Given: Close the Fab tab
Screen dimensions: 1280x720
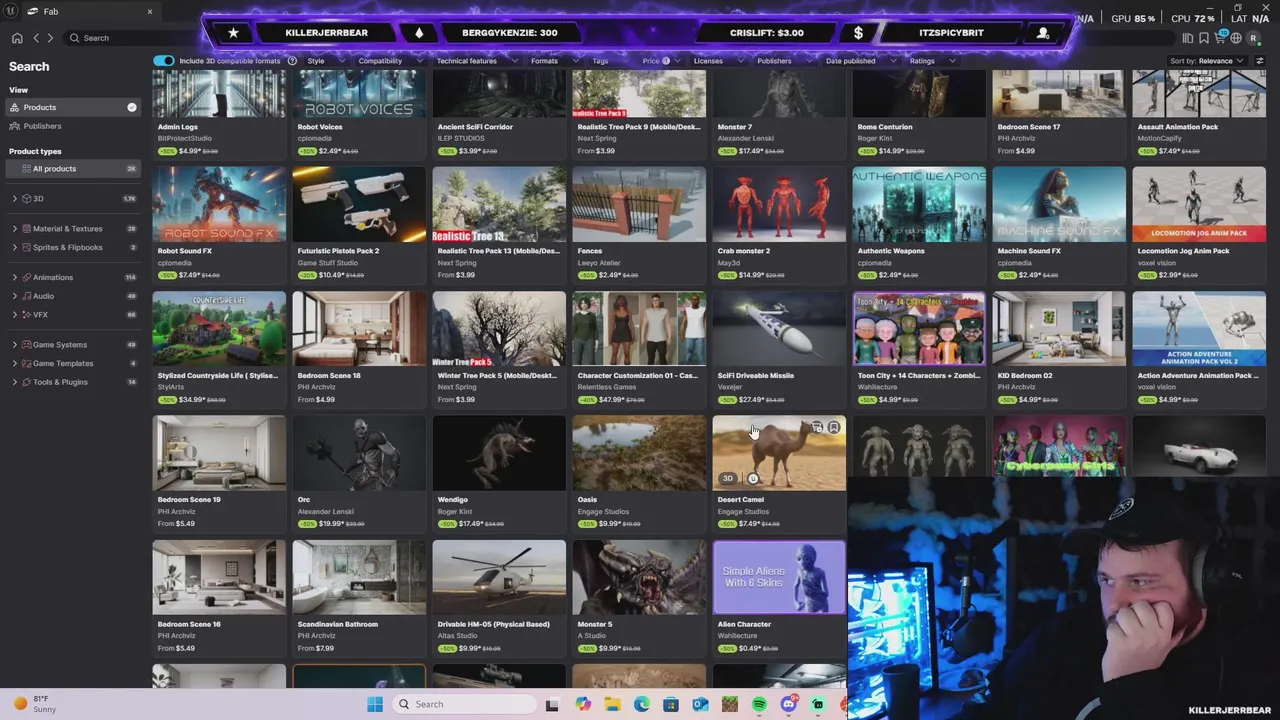Looking at the screenshot, I should 150,11.
